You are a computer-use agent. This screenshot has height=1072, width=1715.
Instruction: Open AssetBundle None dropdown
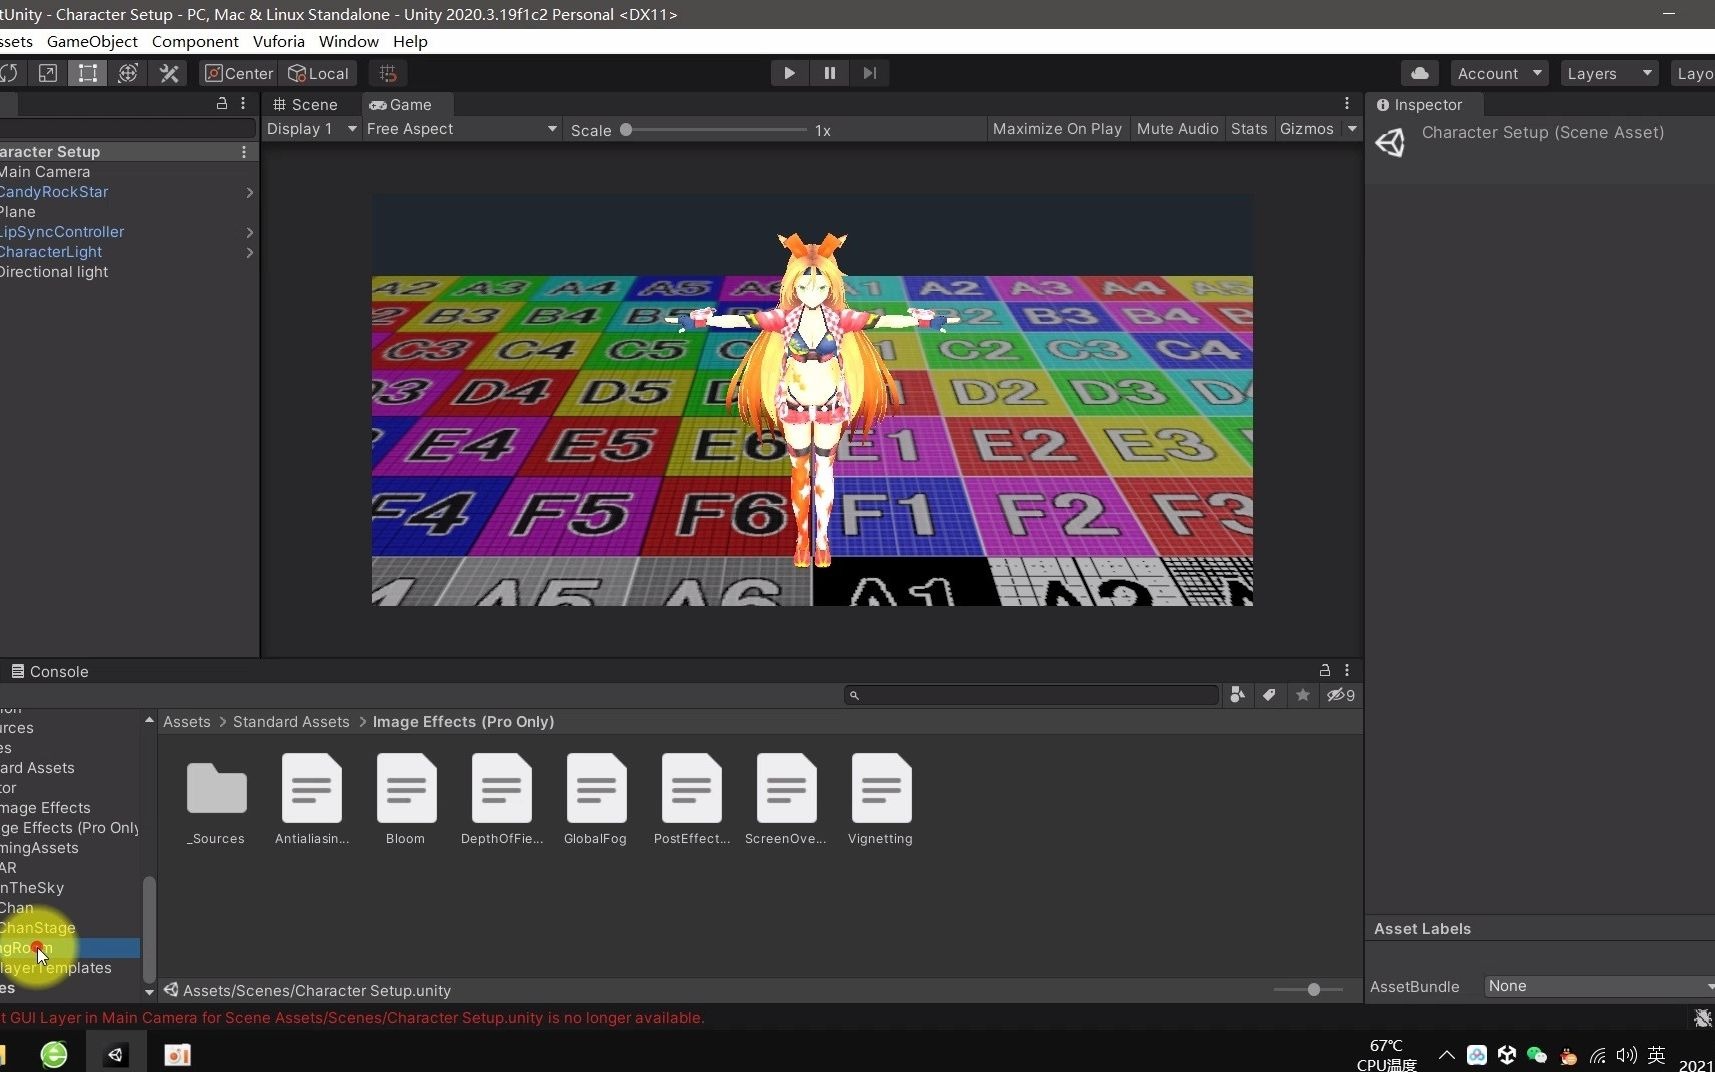(x=1599, y=986)
